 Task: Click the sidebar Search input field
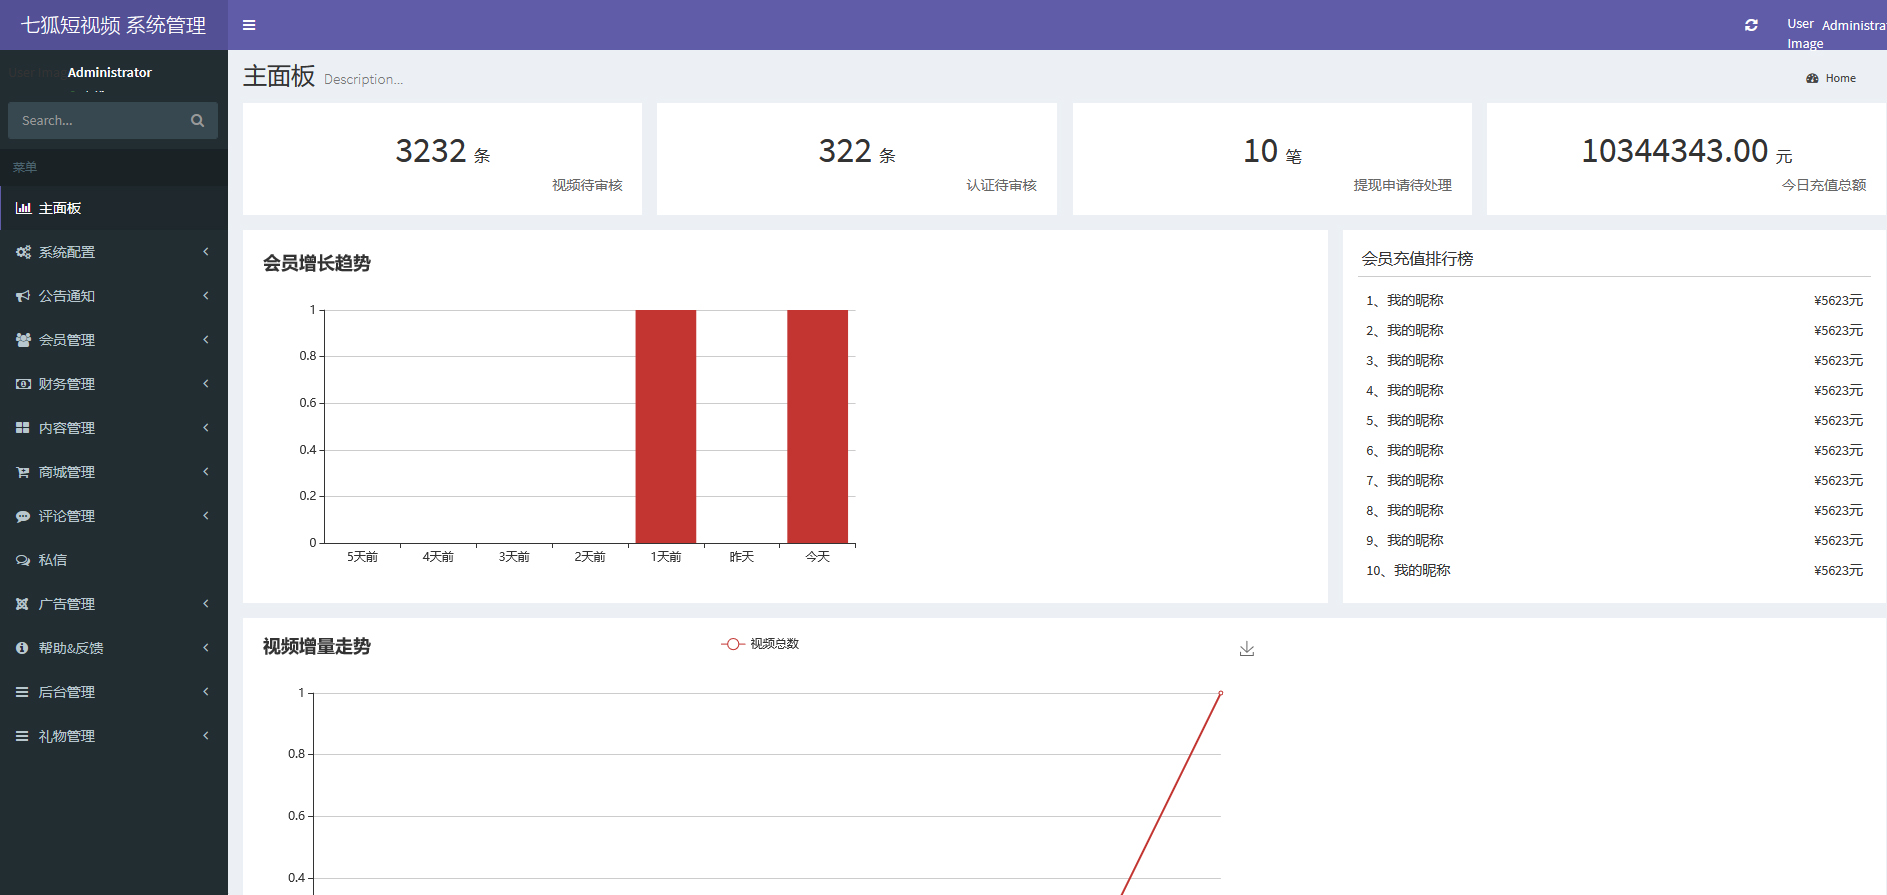click(100, 121)
